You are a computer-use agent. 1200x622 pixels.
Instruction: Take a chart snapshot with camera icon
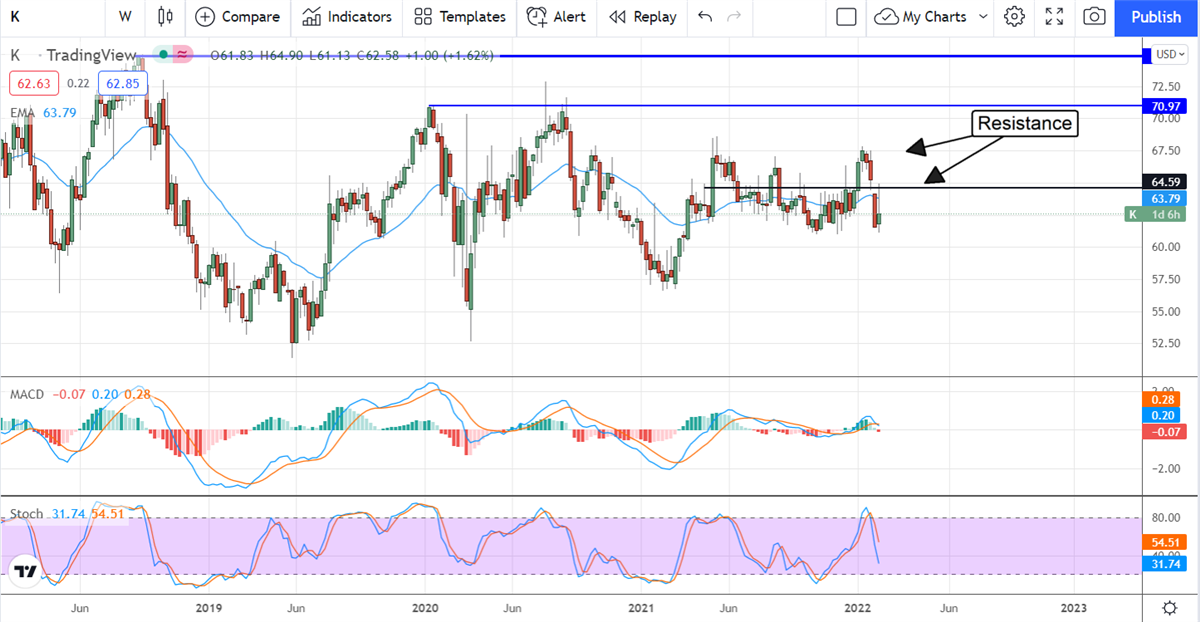pyautogui.click(x=1095, y=17)
